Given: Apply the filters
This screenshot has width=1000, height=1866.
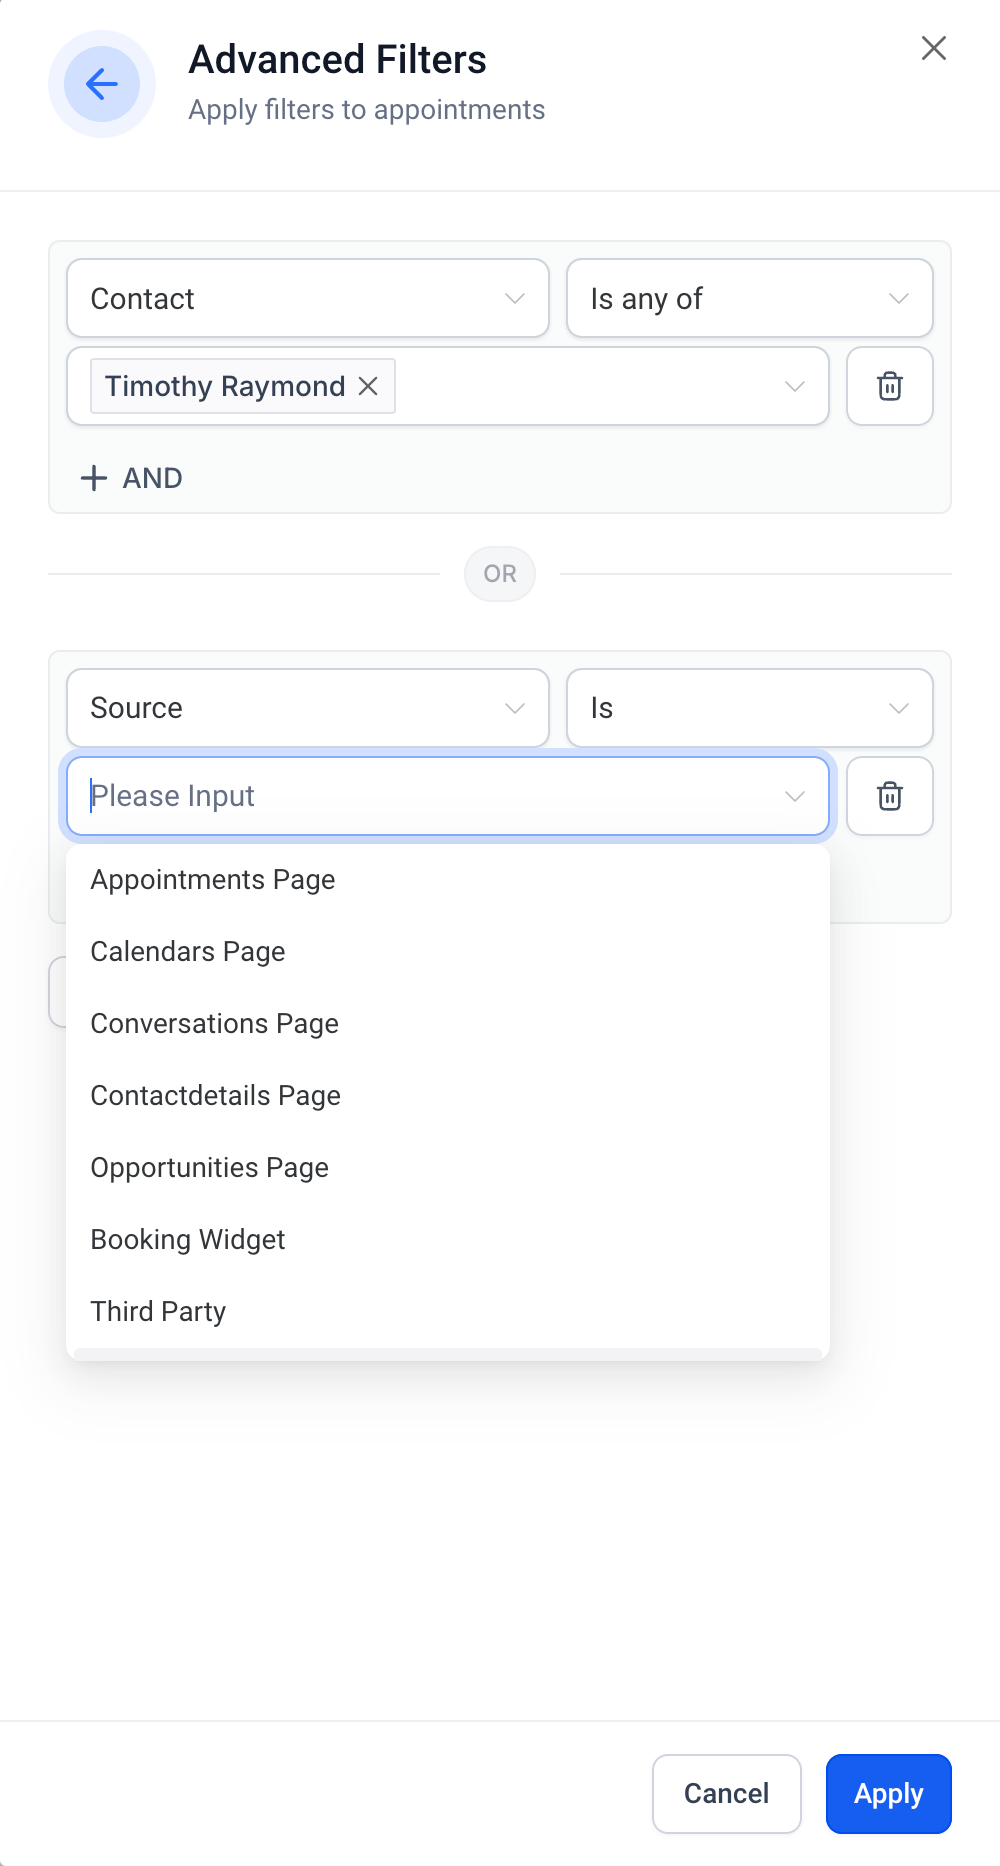Looking at the screenshot, I should [888, 1794].
